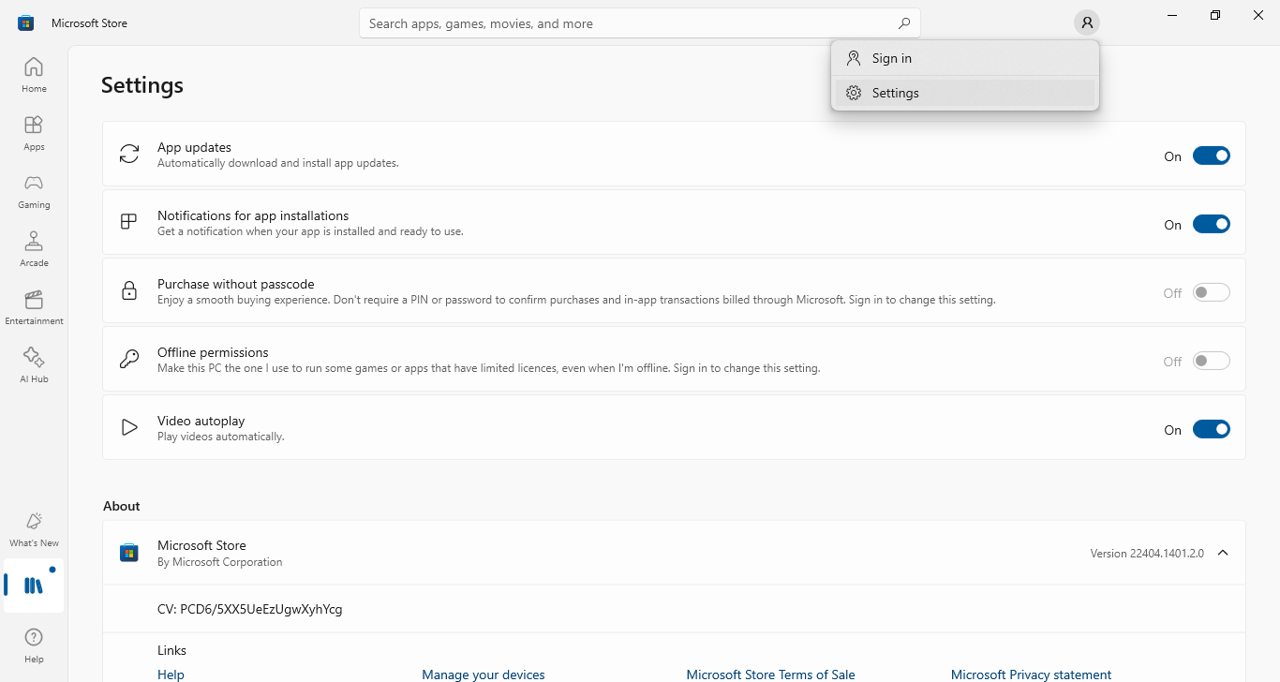Open the Apps section
Image resolution: width=1280 pixels, height=682 pixels.
point(33,133)
